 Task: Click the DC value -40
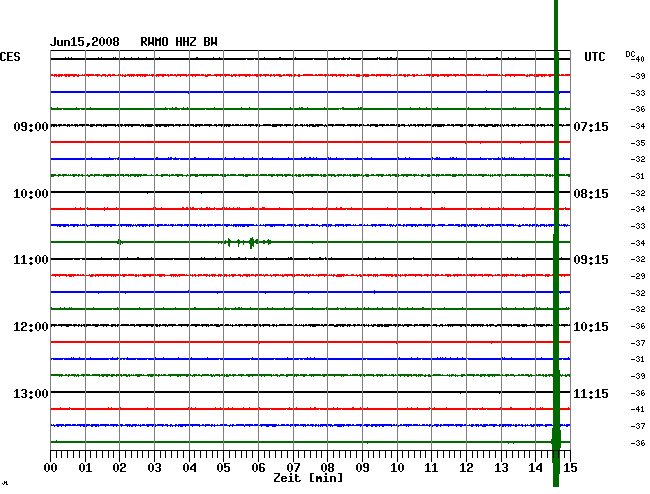click(x=640, y=59)
